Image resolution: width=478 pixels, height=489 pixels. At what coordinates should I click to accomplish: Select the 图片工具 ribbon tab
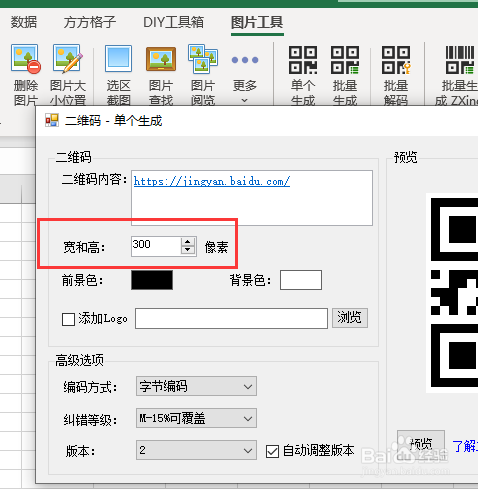click(257, 22)
